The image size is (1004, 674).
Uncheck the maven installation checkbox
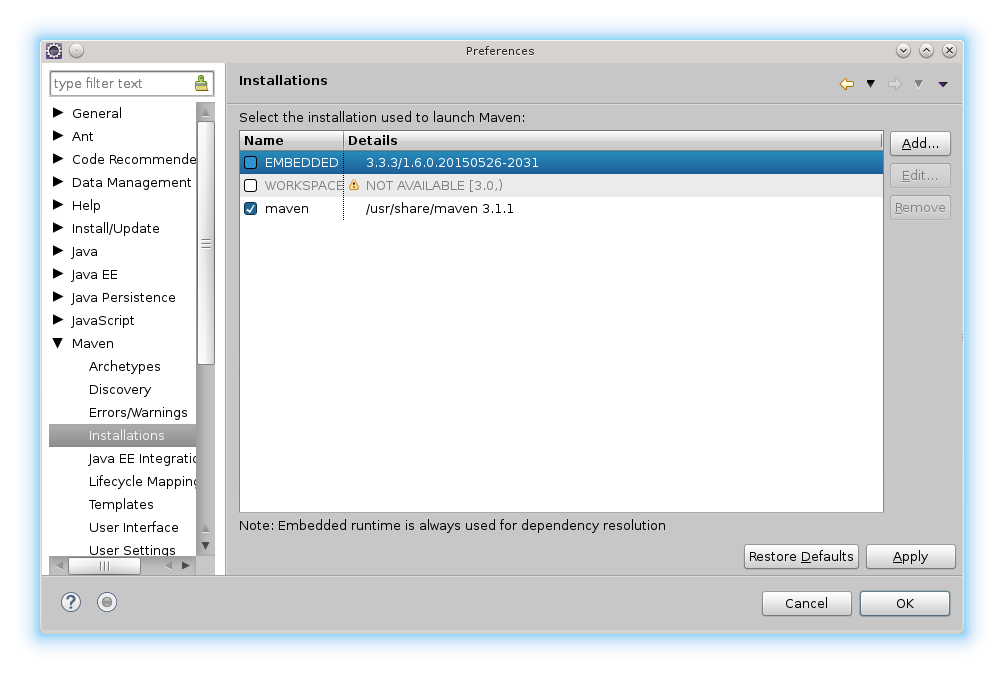click(250, 209)
